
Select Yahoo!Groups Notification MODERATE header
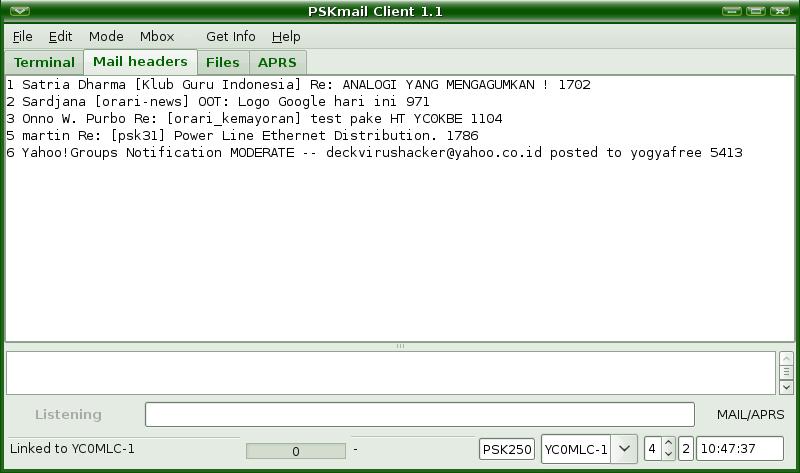click(x=374, y=152)
